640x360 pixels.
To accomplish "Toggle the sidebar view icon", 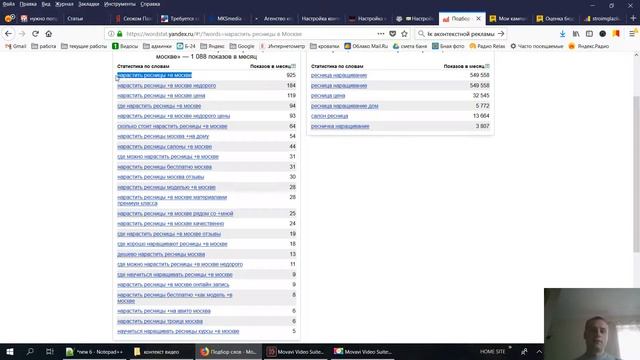I will (589, 34).
